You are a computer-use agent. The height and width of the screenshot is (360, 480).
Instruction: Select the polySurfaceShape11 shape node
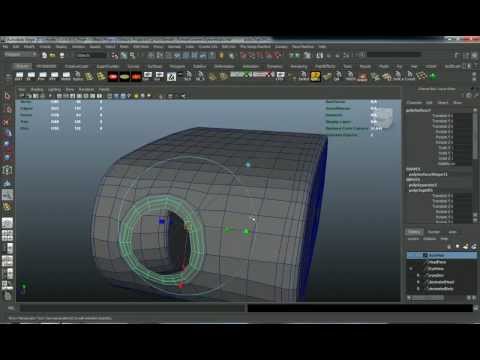[428, 174]
